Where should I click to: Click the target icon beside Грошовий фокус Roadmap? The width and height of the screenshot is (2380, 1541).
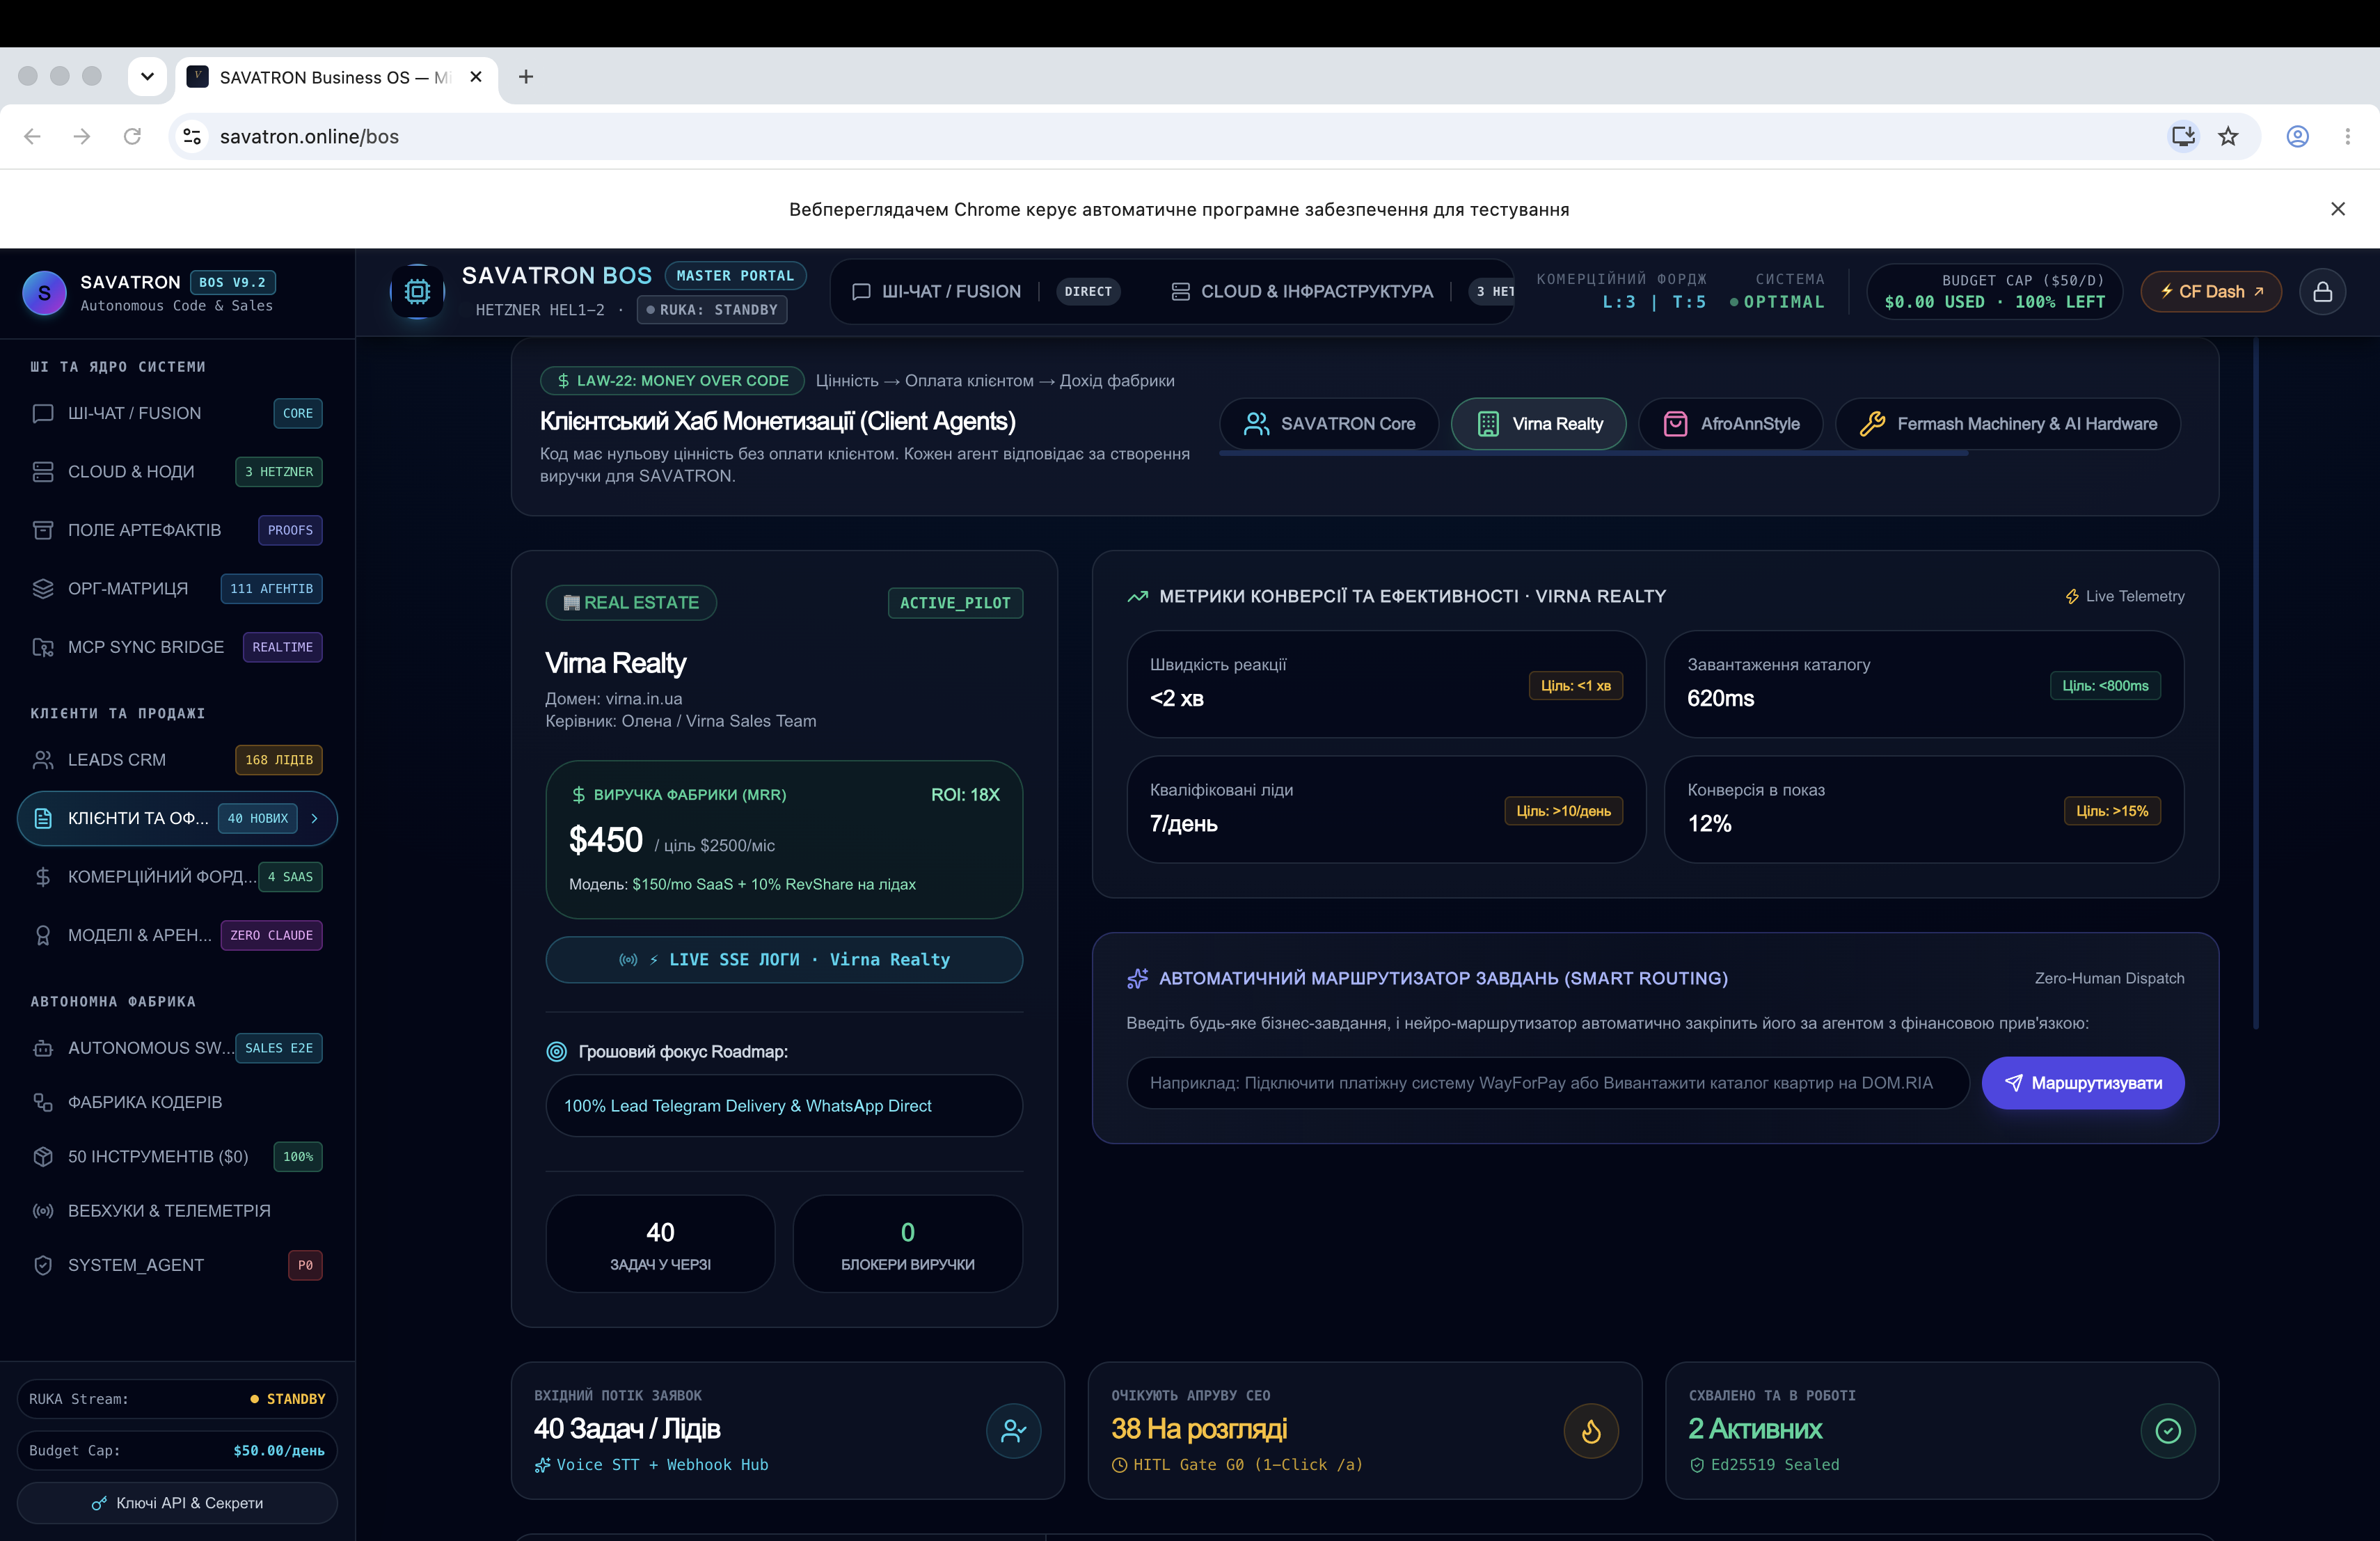[x=557, y=1052]
